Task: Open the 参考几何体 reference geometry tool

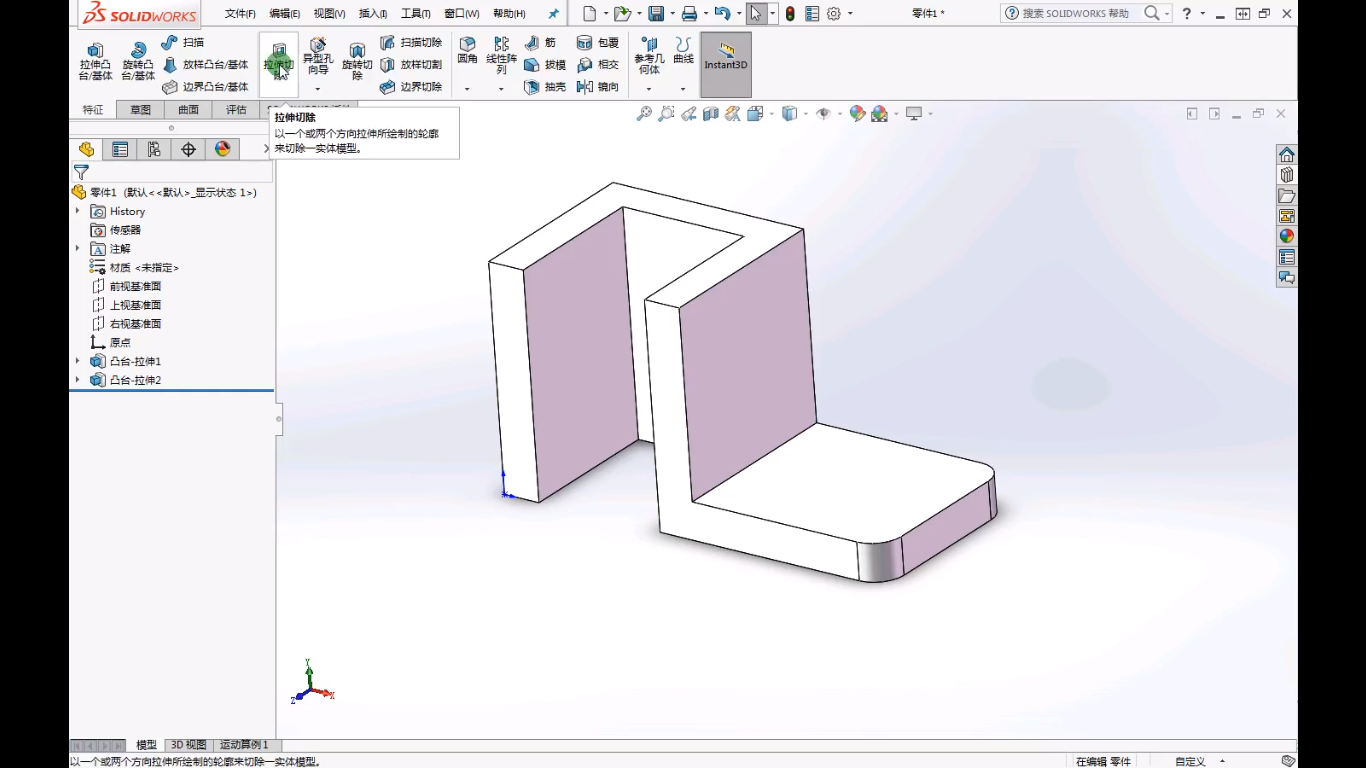Action: (x=649, y=57)
